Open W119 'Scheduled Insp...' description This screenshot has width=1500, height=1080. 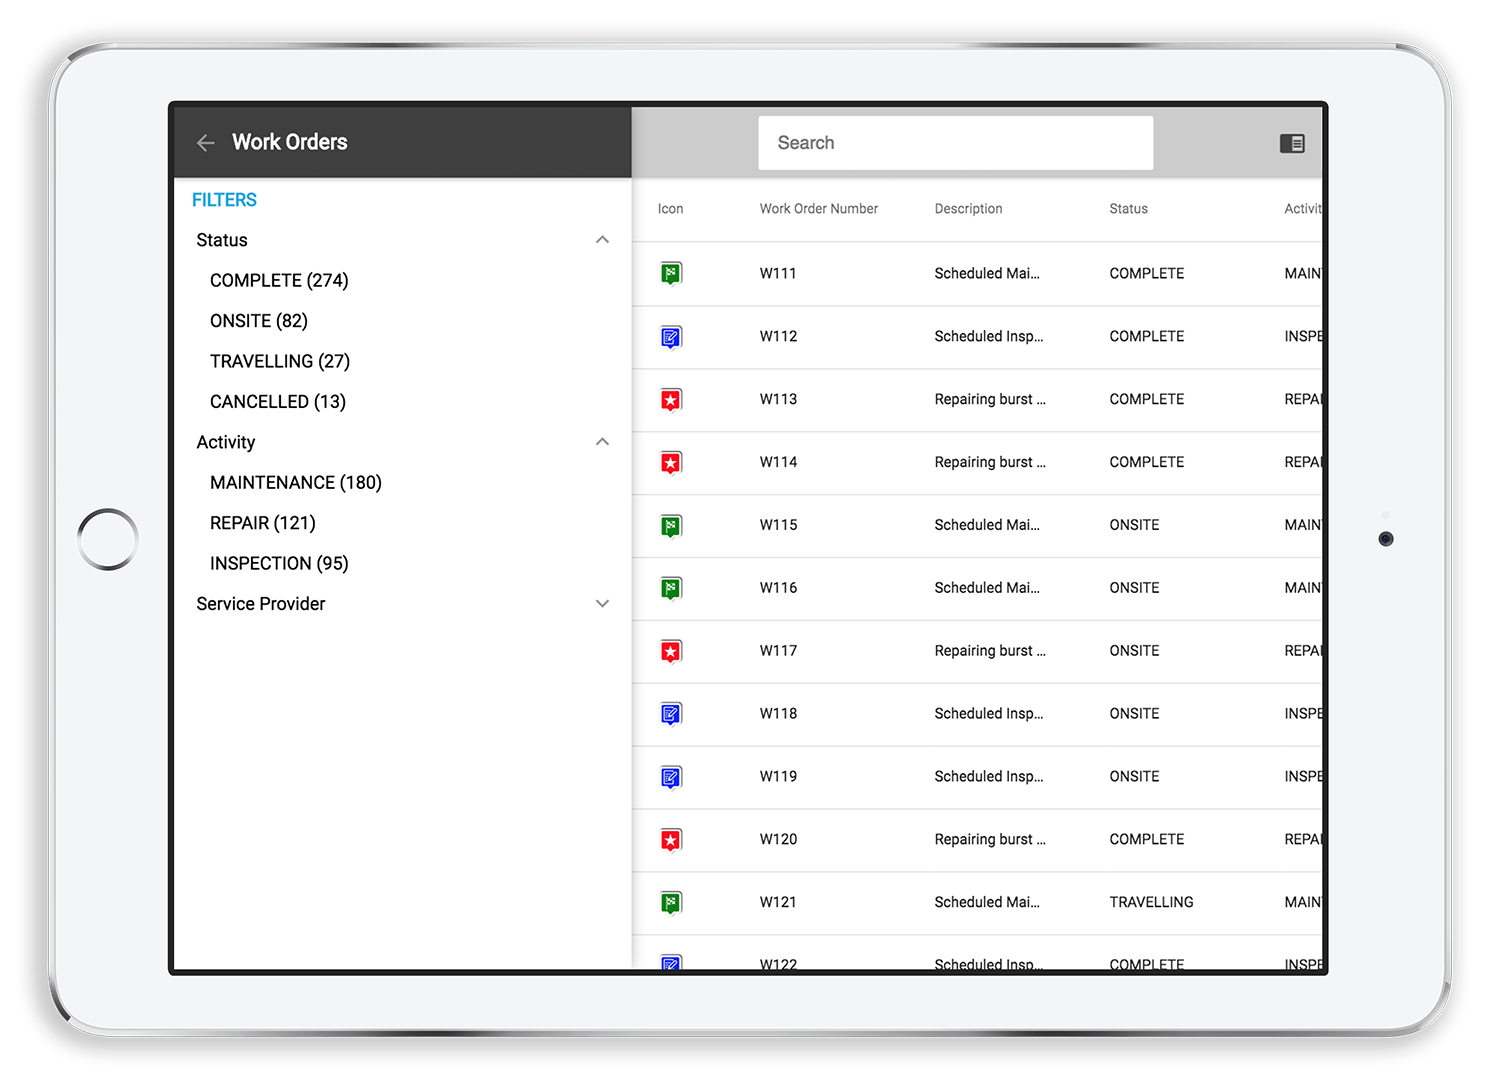[x=989, y=777]
